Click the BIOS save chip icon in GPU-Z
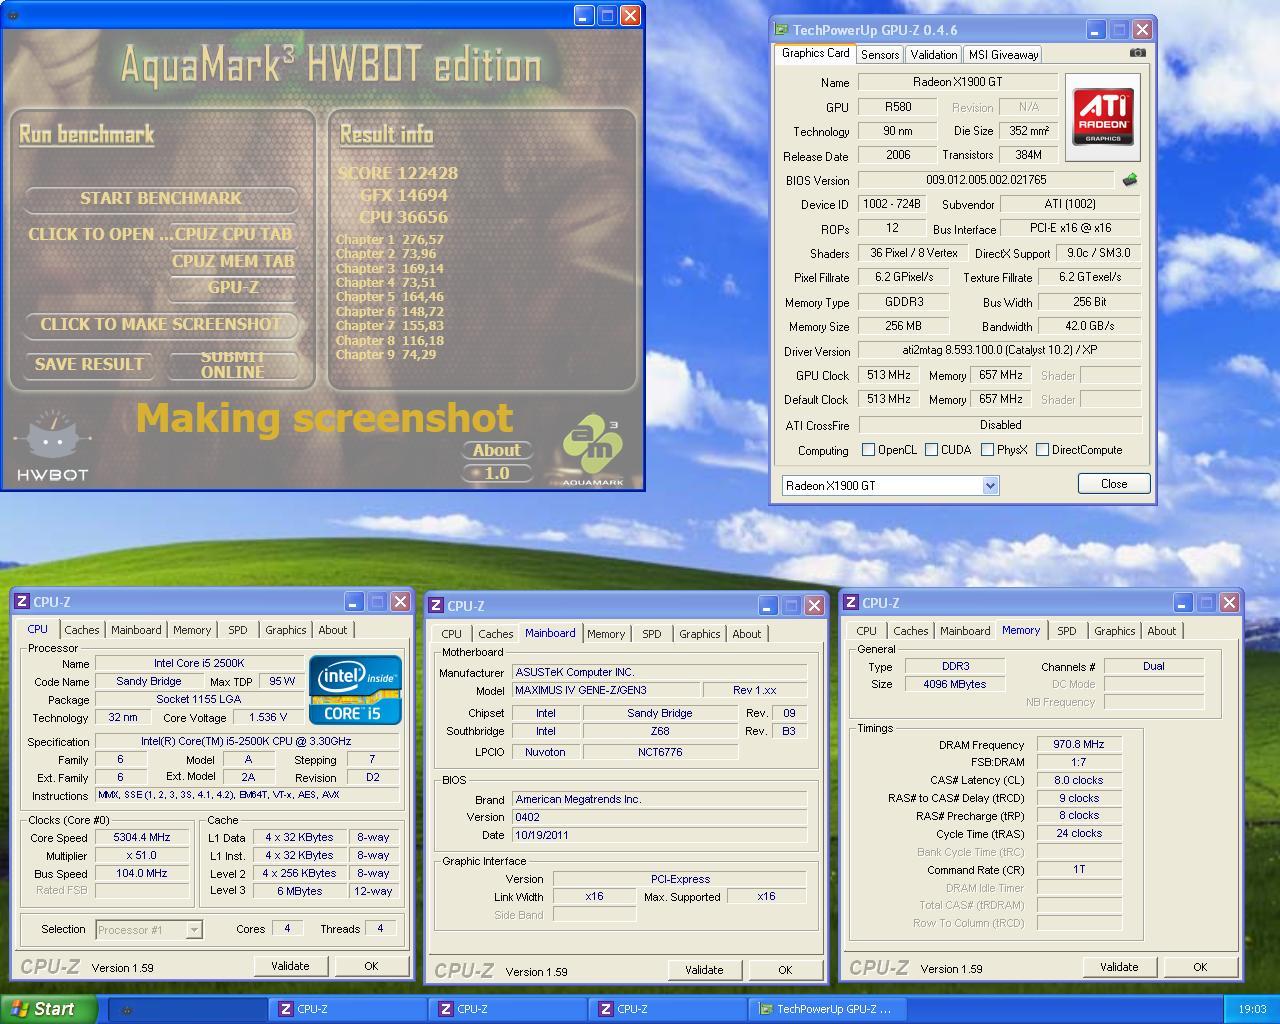The width and height of the screenshot is (1280, 1024). [x=1130, y=180]
